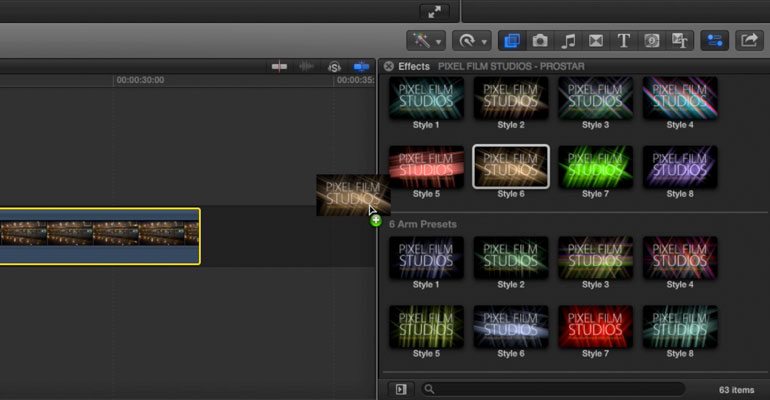770x400 pixels.
Task: Select highlighted Style 6 effect thumbnail
Action: click(511, 167)
